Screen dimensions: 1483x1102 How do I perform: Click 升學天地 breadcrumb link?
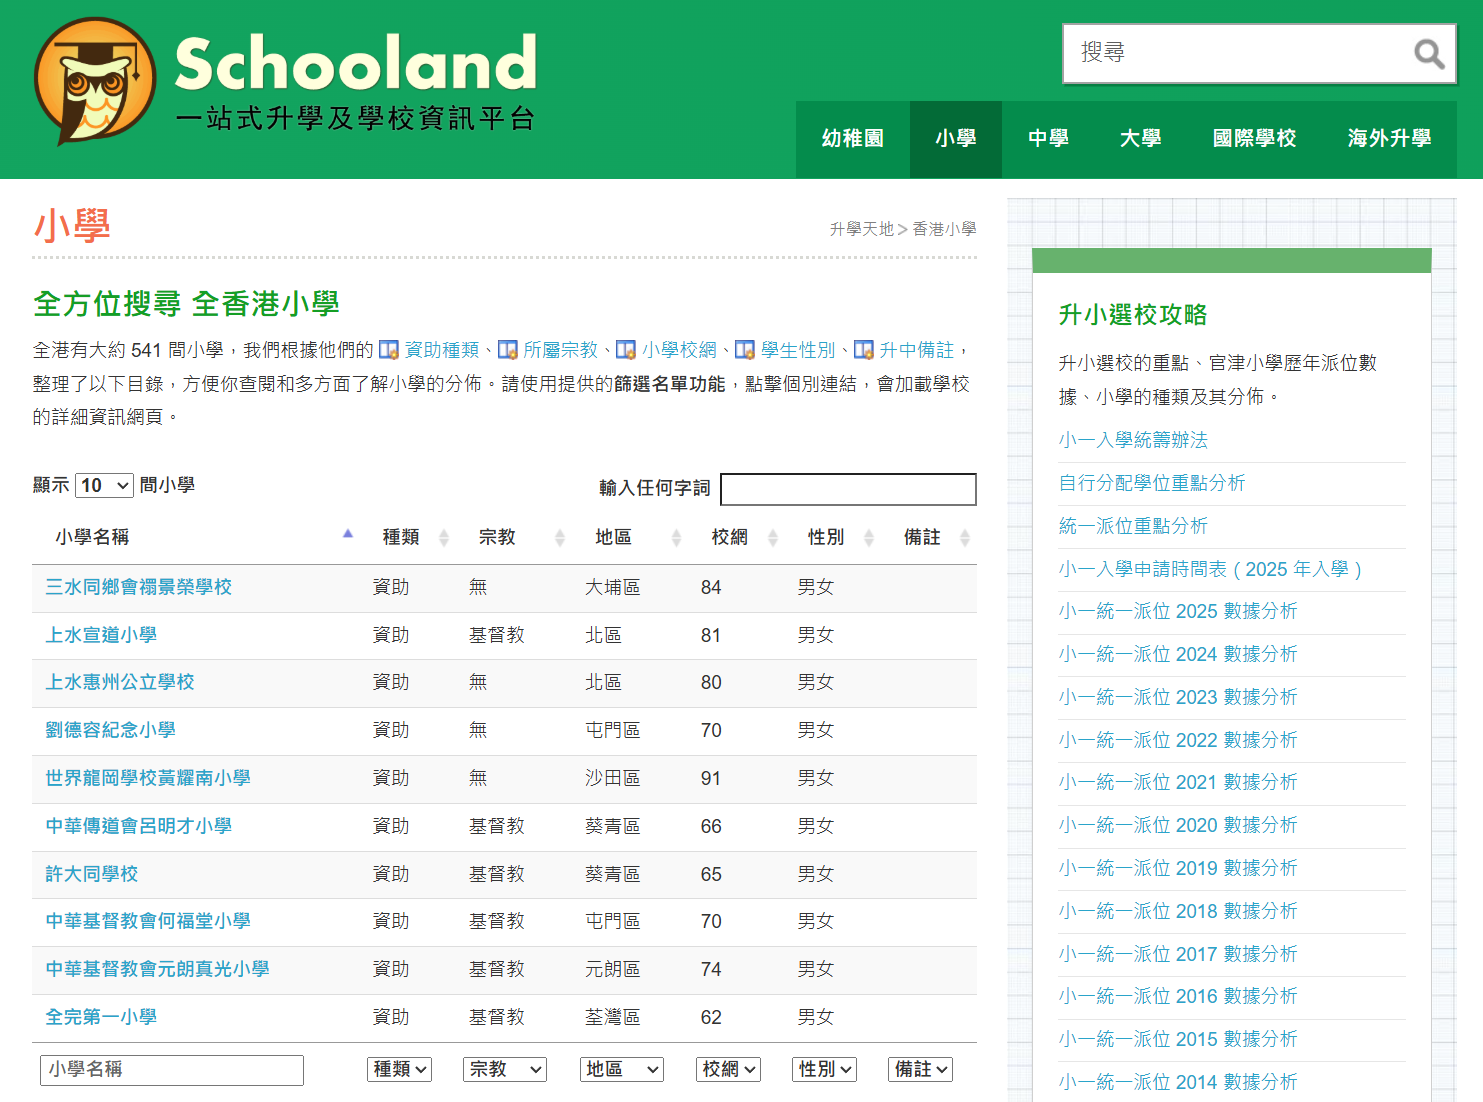[x=861, y=229]
